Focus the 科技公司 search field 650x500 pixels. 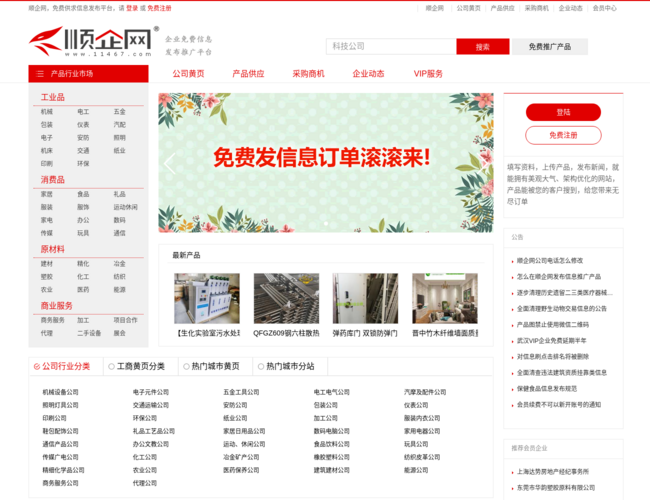click(391, 46)
